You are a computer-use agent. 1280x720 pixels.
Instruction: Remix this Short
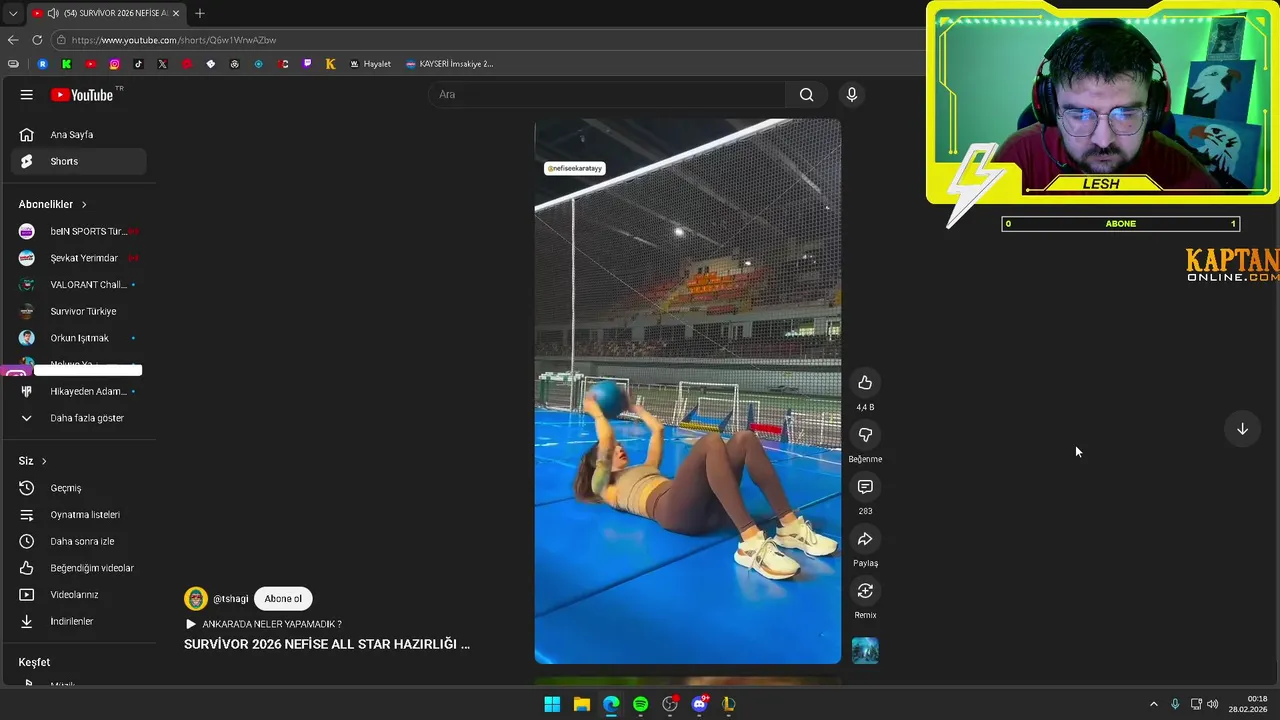(x=865, y=591)
